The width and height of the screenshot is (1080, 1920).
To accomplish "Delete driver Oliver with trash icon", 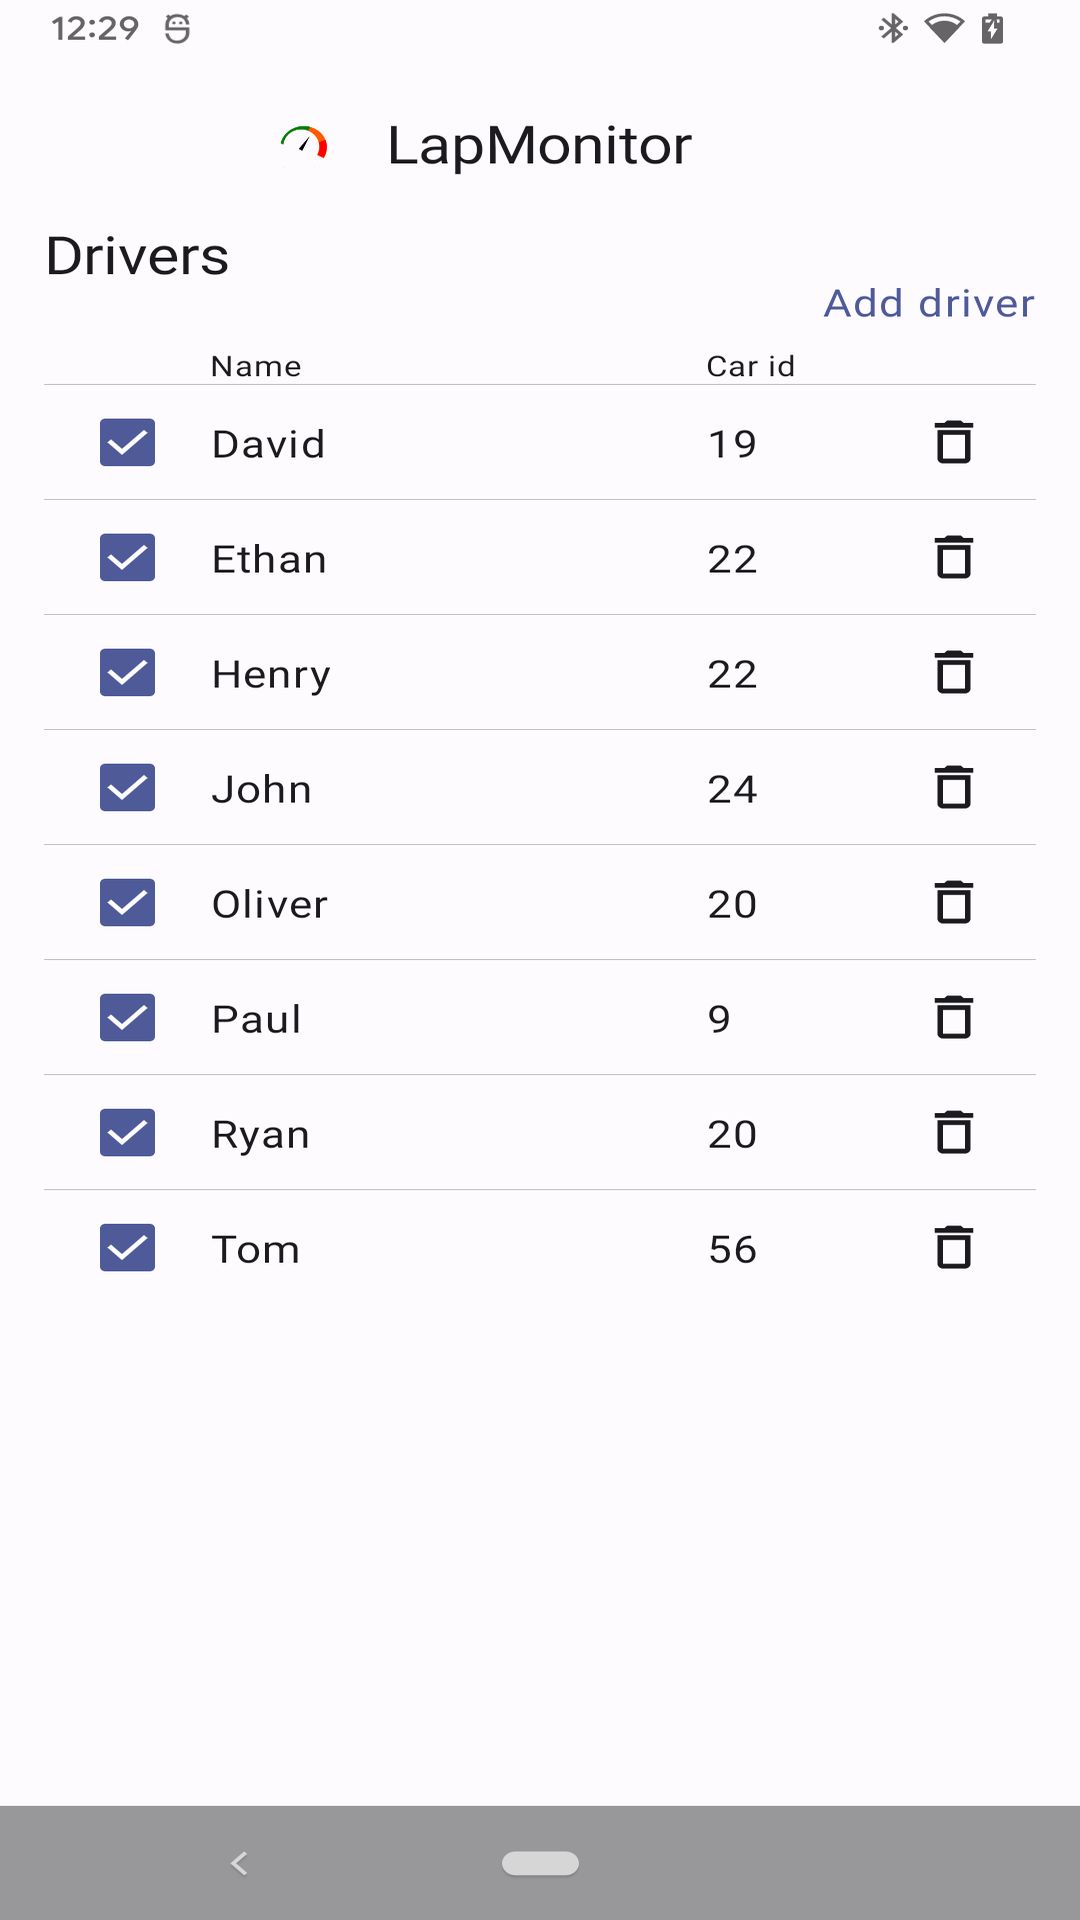I will [953, 902].
